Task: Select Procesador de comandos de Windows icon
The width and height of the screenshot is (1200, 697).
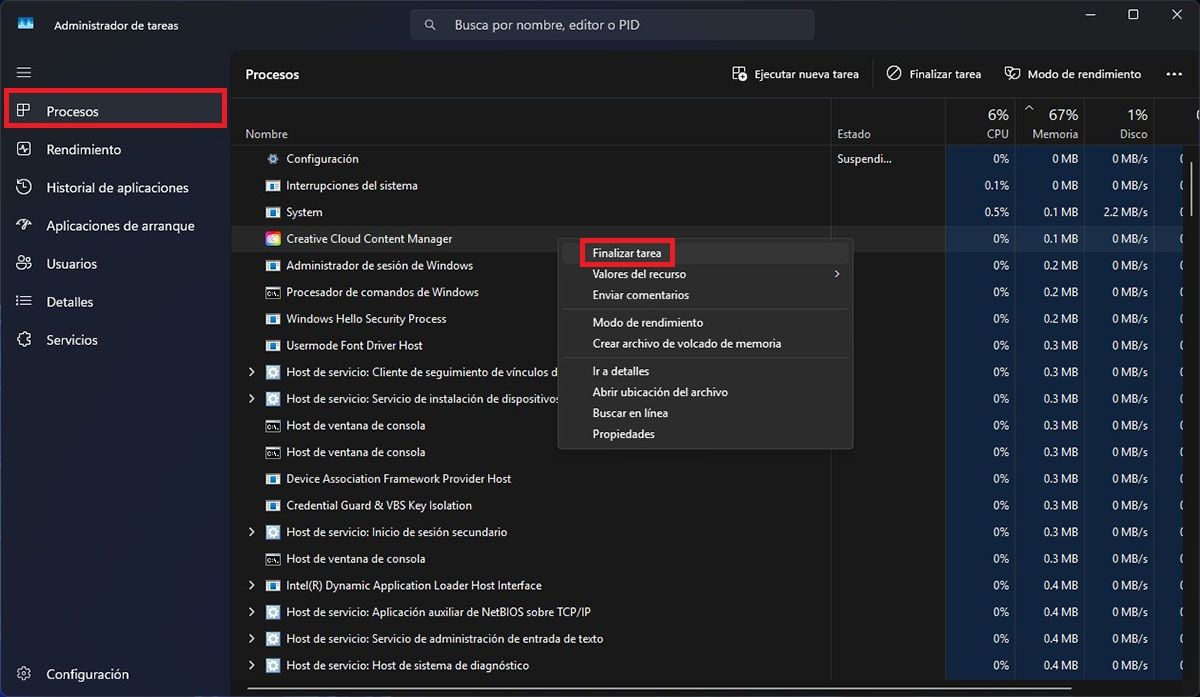Action: [273, 292]
